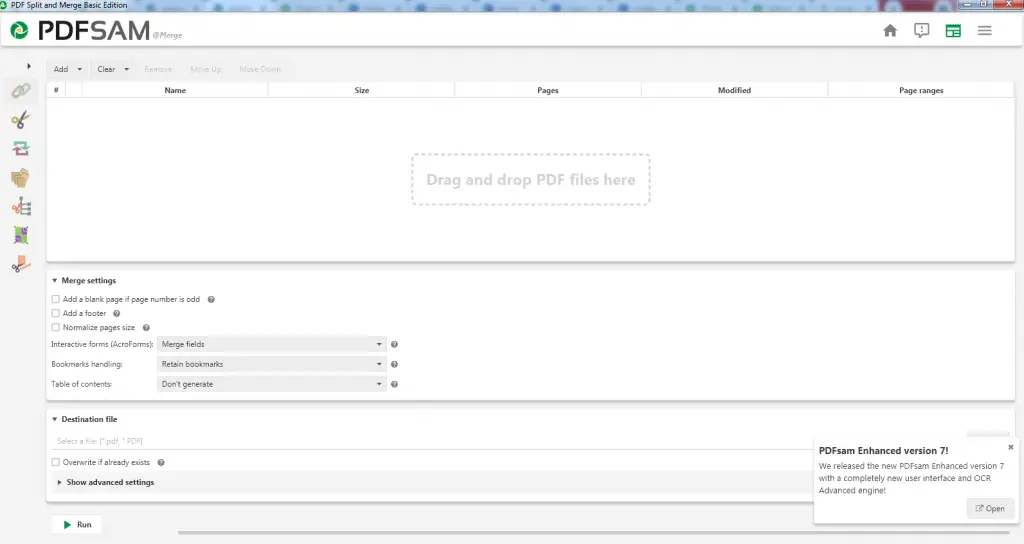Dismiss the PDFsam Enhanced version notification

click(x=1010, y=447)
